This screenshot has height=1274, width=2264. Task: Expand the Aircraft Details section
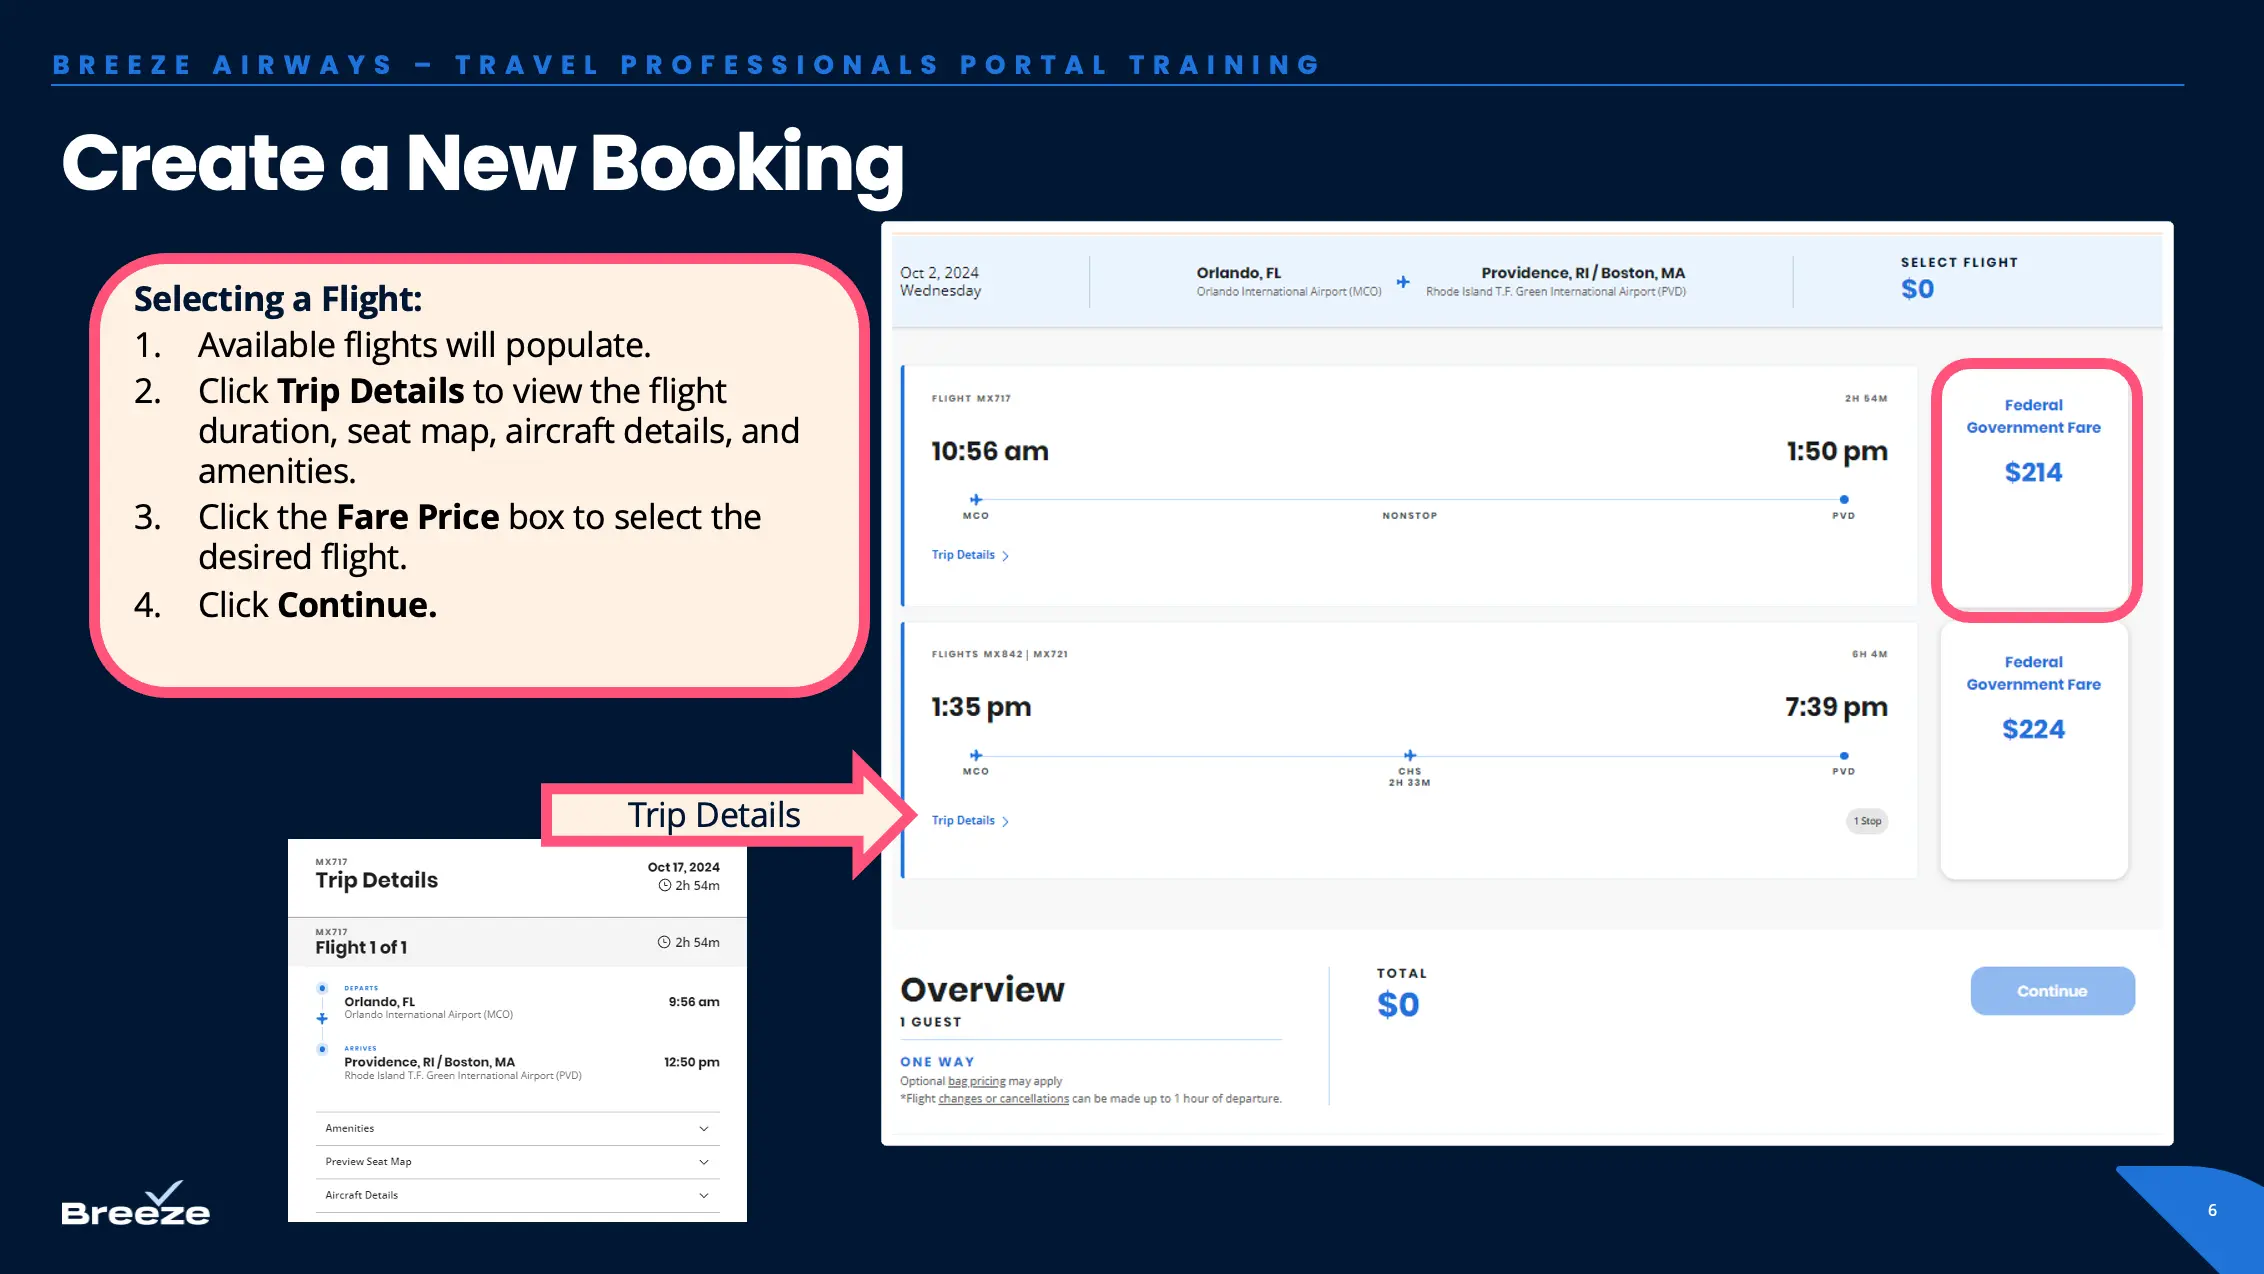tap(517, 1195)
